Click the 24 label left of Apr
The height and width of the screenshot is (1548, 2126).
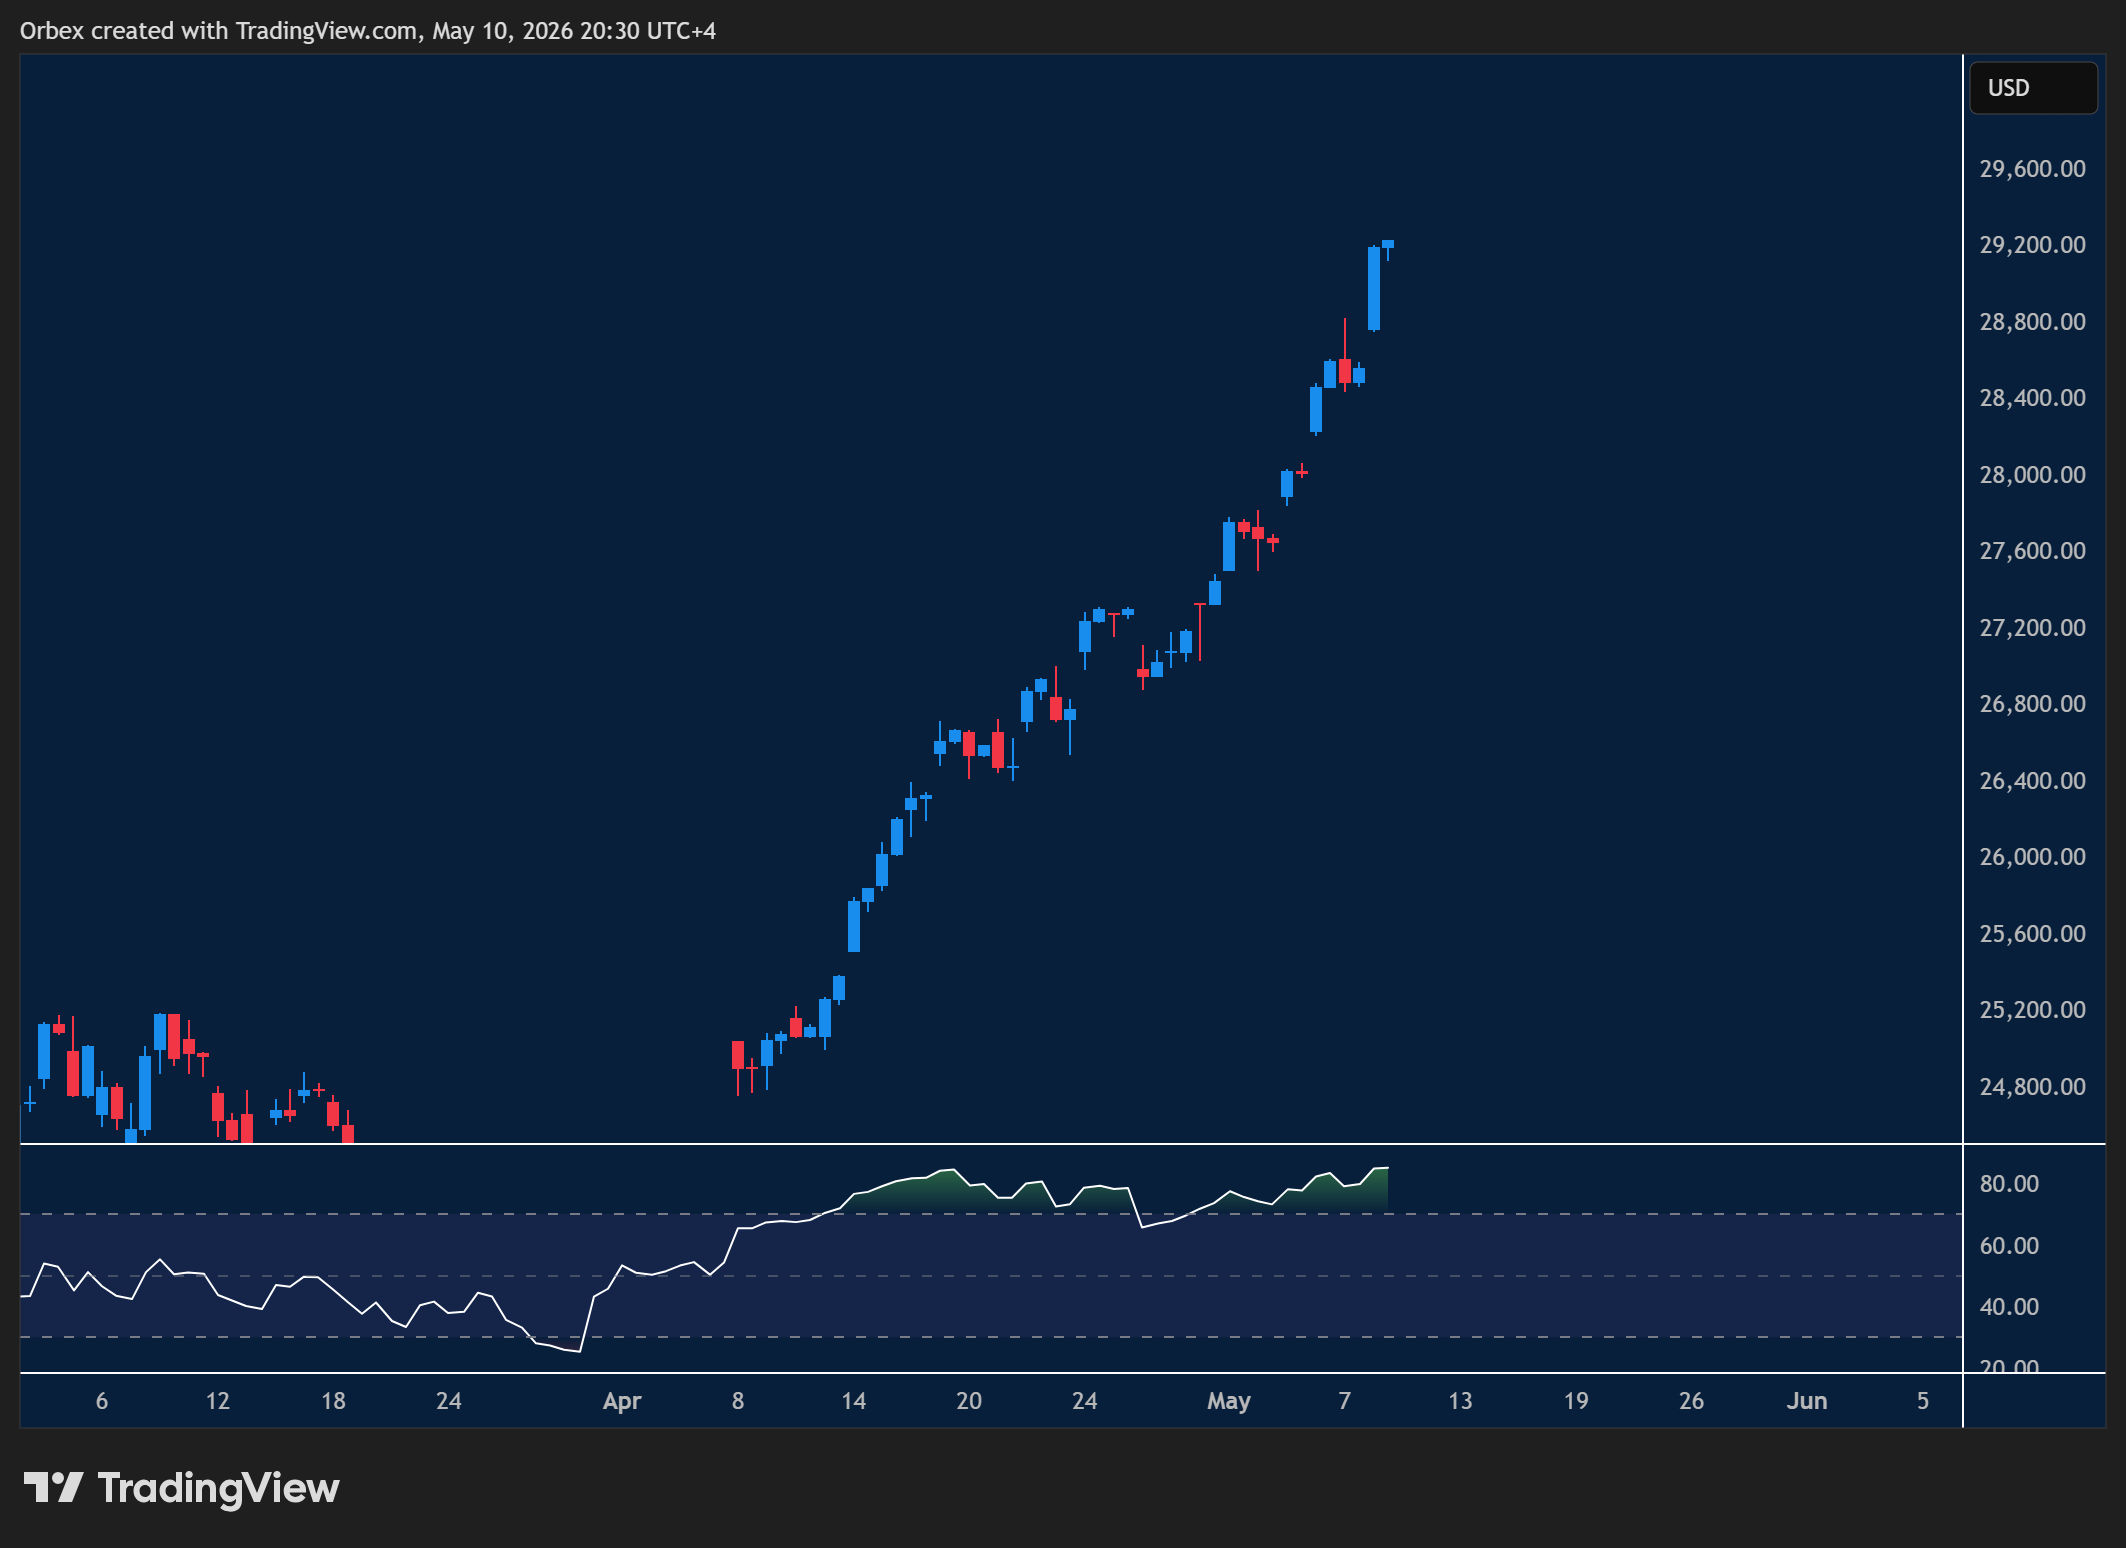pos(448,1401)
